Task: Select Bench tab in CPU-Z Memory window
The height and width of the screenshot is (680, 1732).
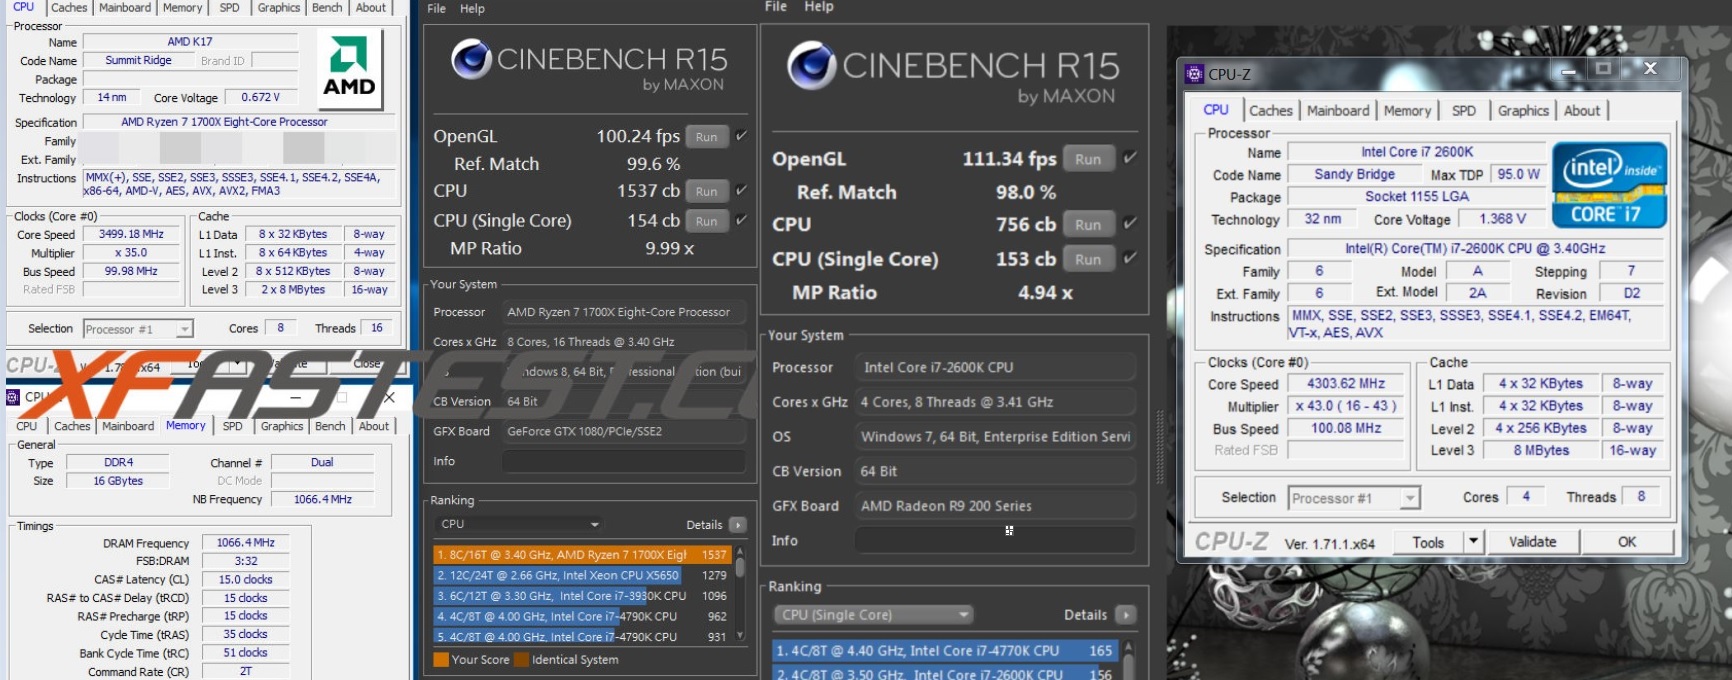Action: coord(330,426)
